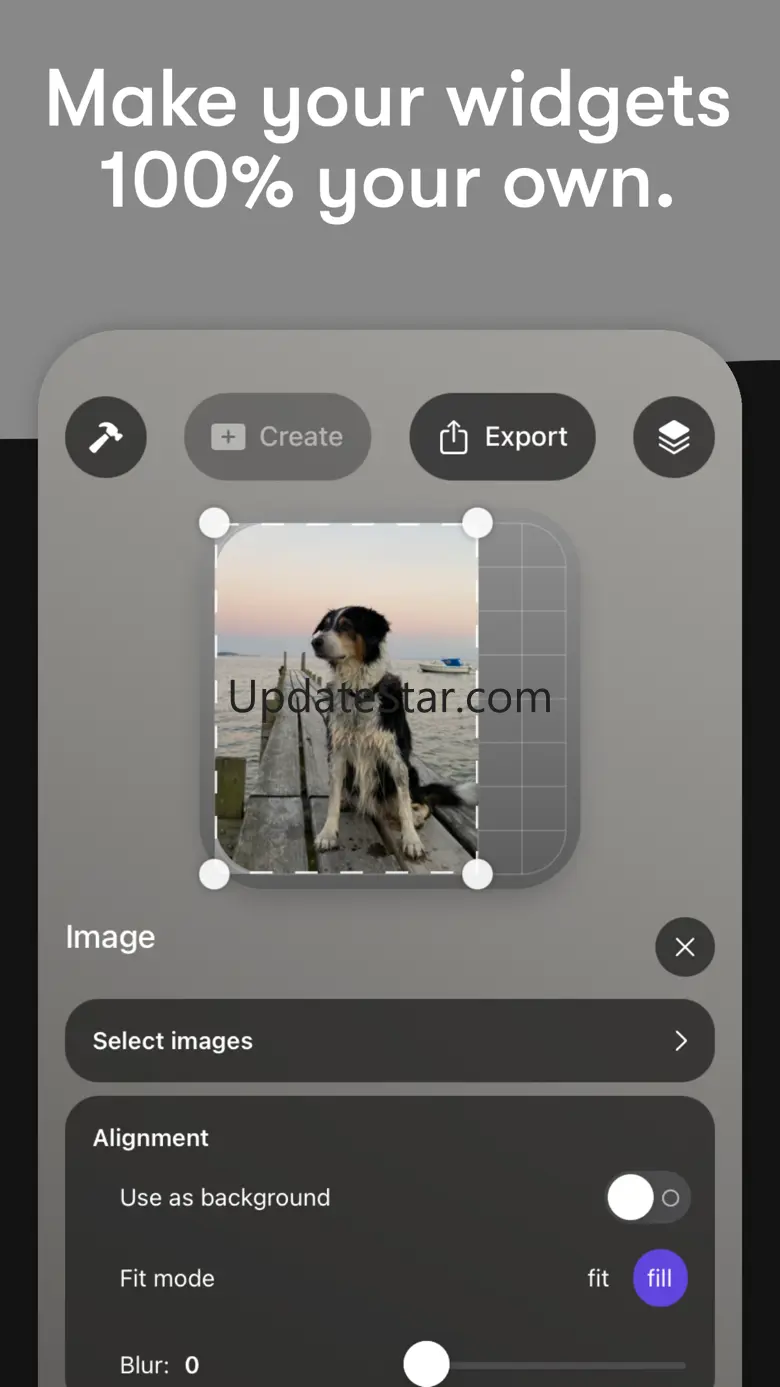Select the top-right resize handle

click(x=477, y=522)
